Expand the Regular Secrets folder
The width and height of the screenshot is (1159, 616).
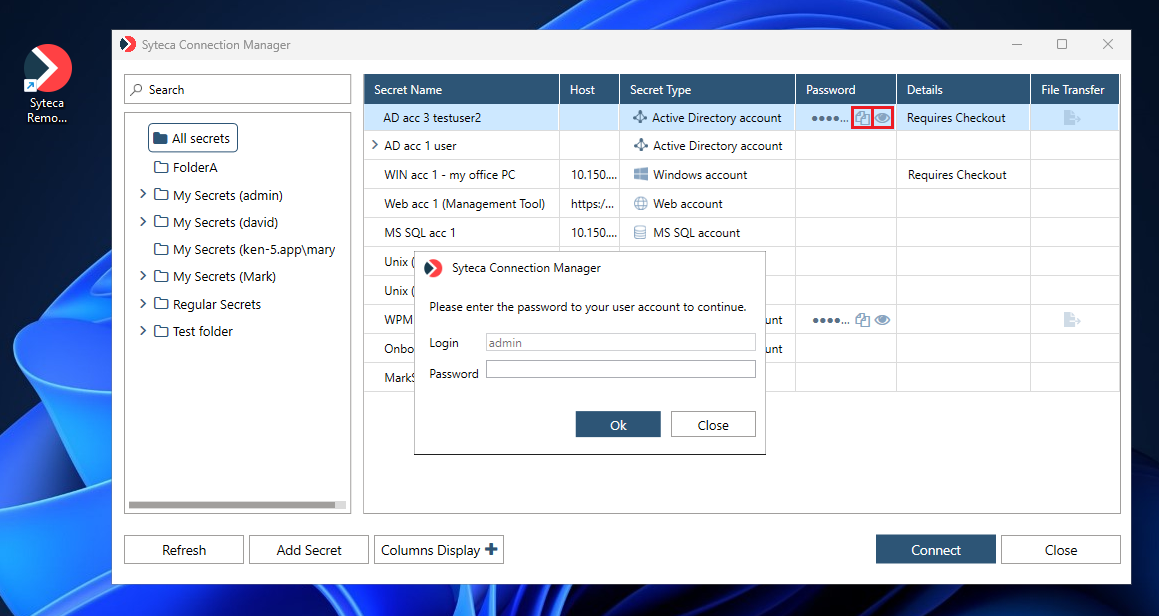point(143,304)
